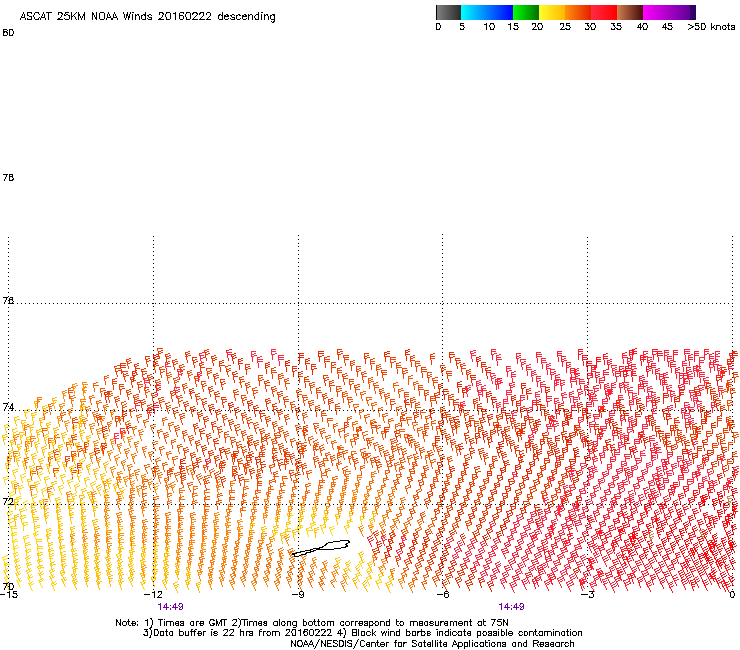This screenshot has width=740, height=650.
Task: Click the 74 latitude axis label
Action: 8,407
